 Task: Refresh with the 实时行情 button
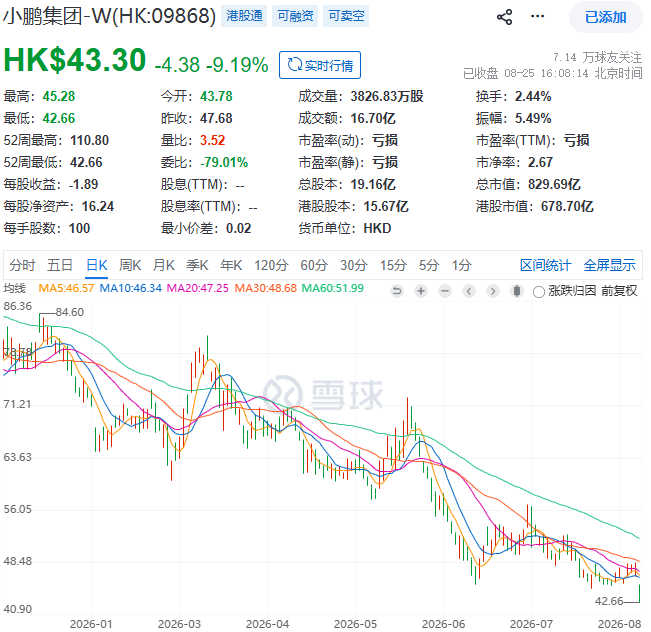(x=320, y=65)
